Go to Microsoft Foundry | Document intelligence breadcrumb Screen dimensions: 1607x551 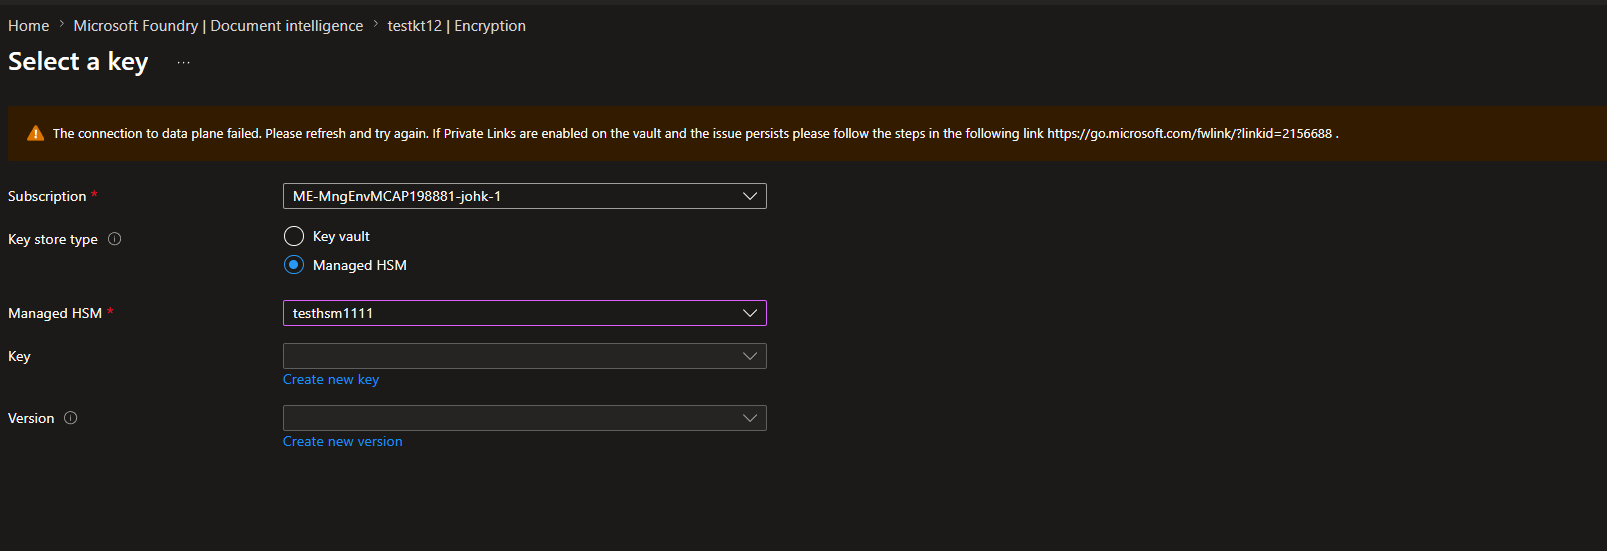218,26
